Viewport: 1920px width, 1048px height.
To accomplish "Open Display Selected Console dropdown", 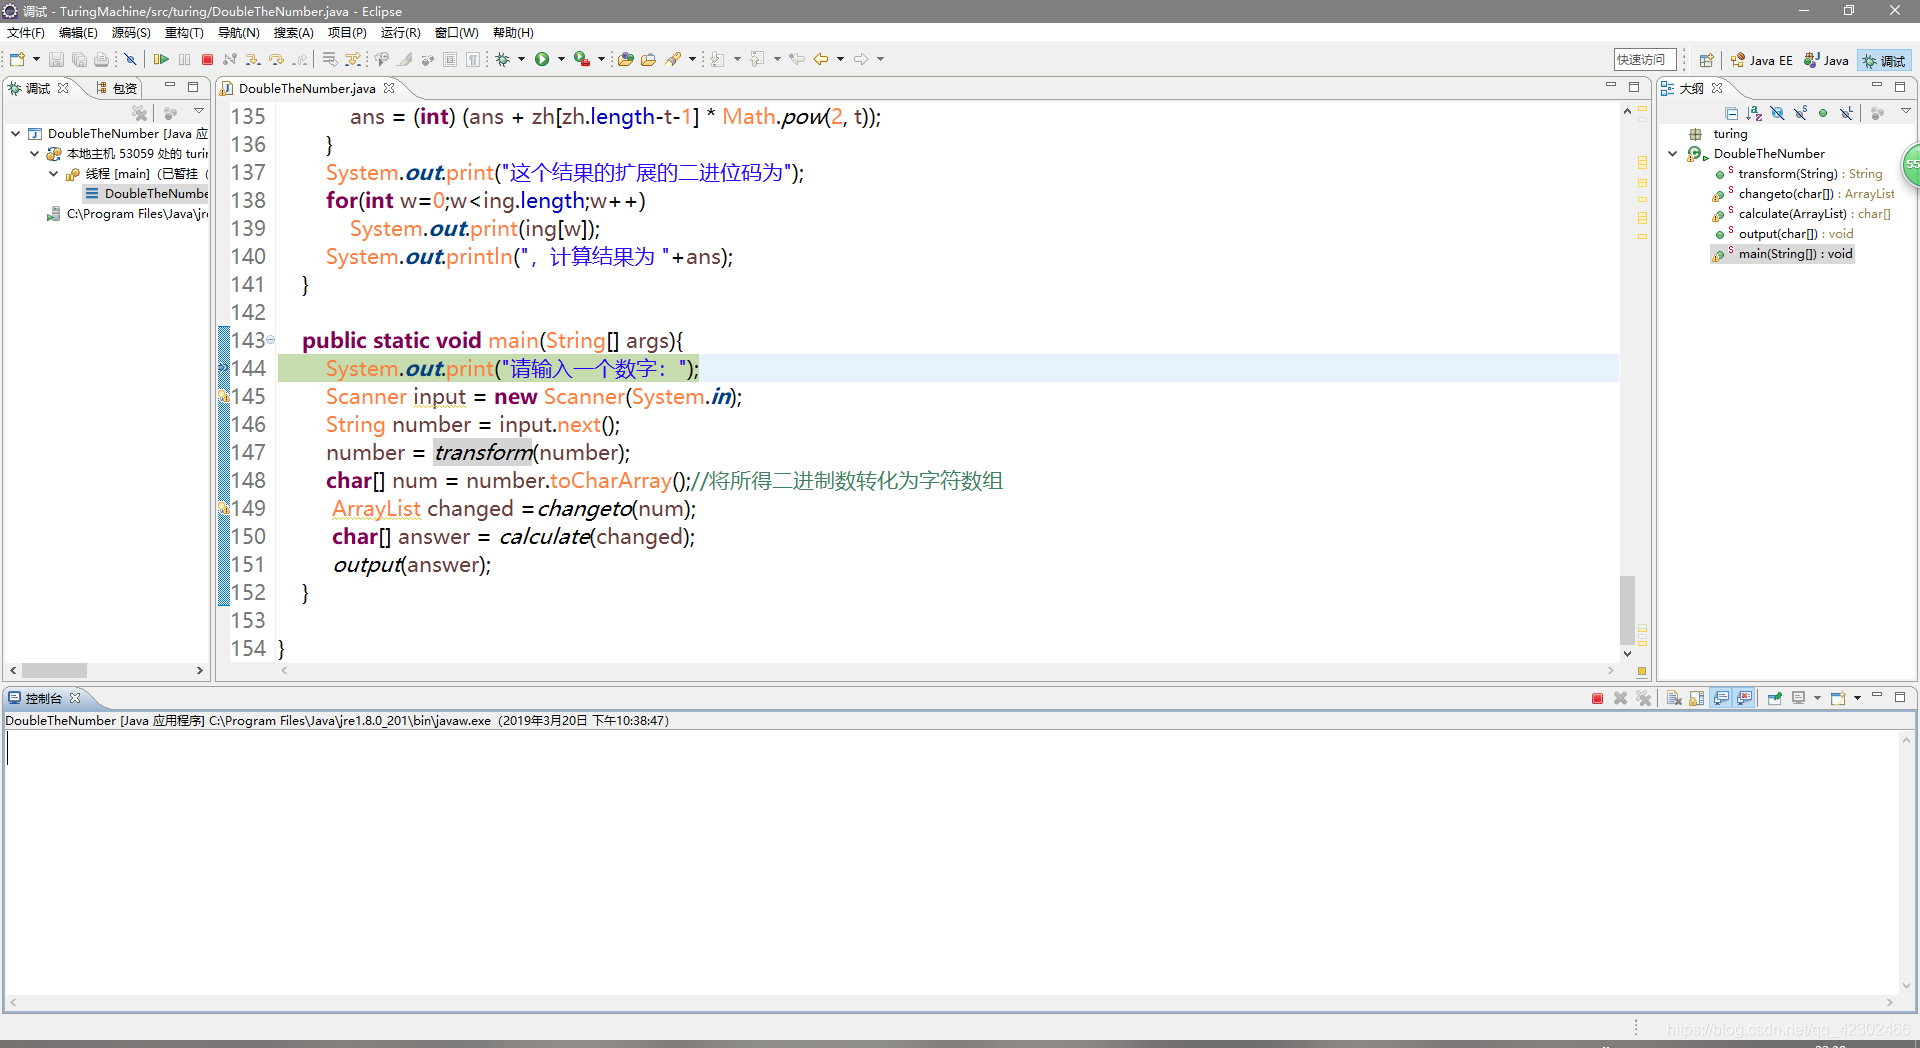I will (1817, 698).
